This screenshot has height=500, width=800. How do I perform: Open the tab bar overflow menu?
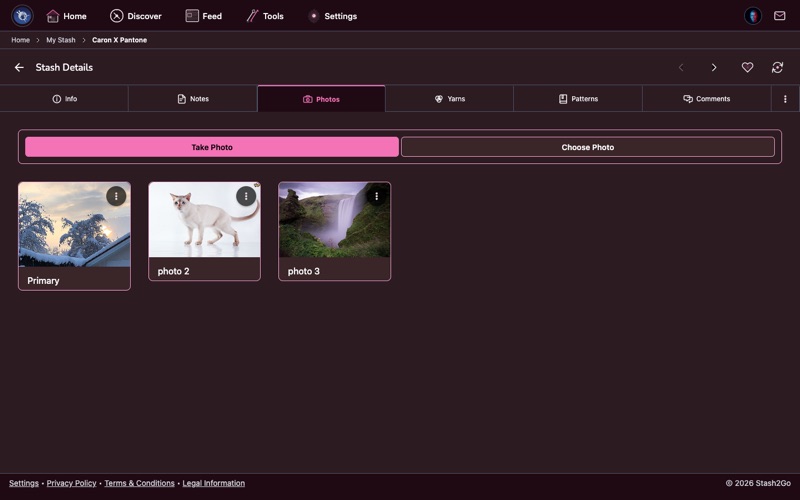(x=785, y=99)
